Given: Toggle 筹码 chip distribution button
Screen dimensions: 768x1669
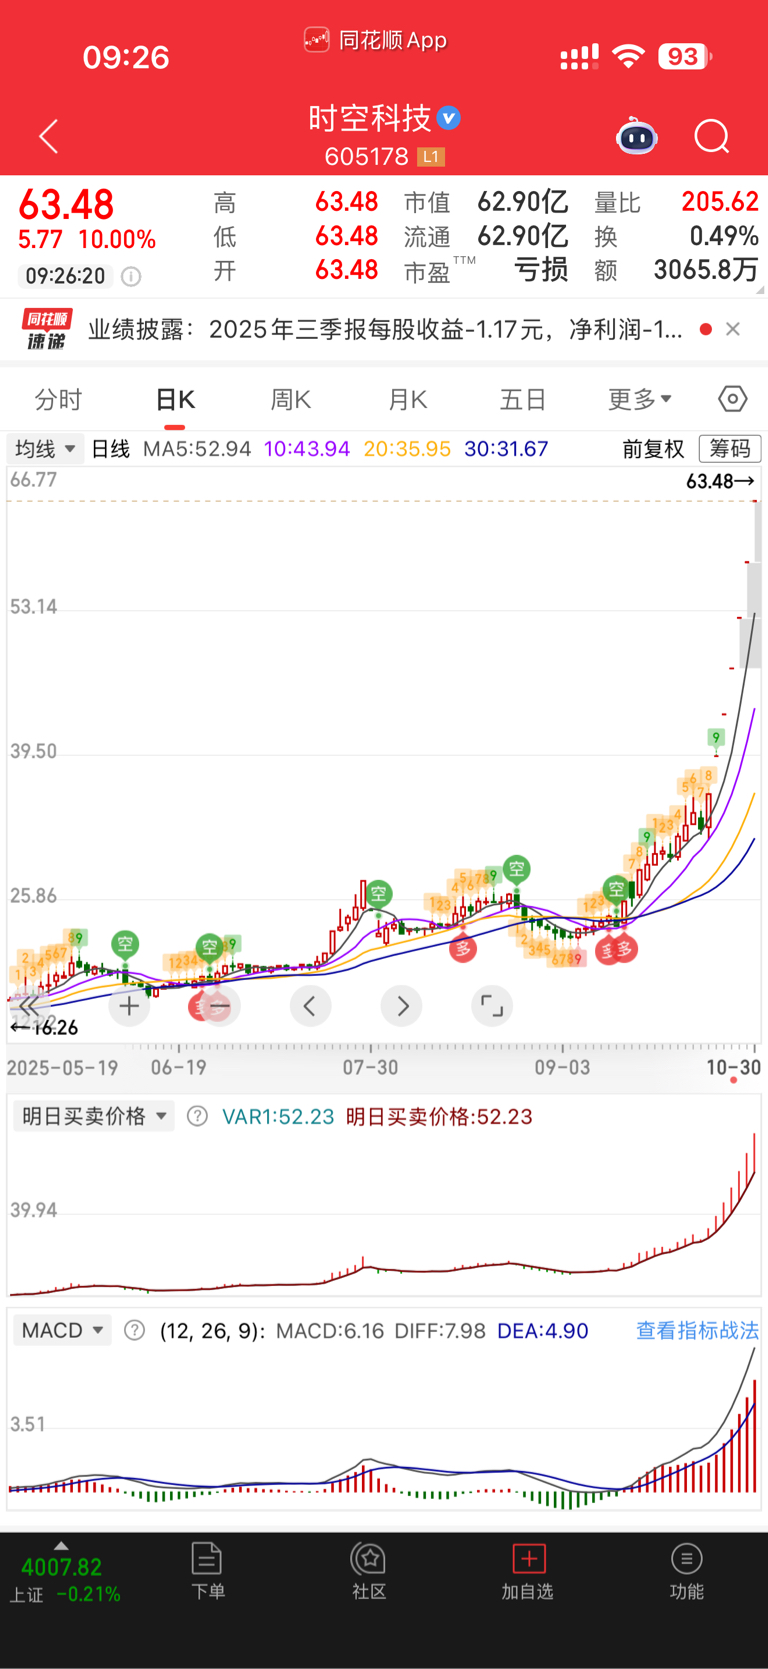Looking at the screenshot, I should click(730, 449).
